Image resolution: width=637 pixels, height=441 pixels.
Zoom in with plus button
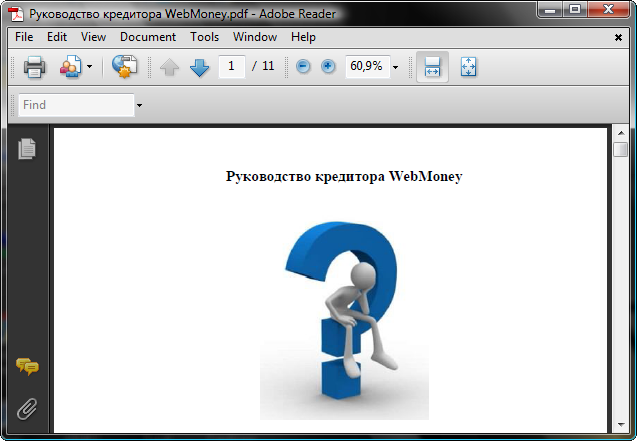pyautogui.click(x=328, y=66)
